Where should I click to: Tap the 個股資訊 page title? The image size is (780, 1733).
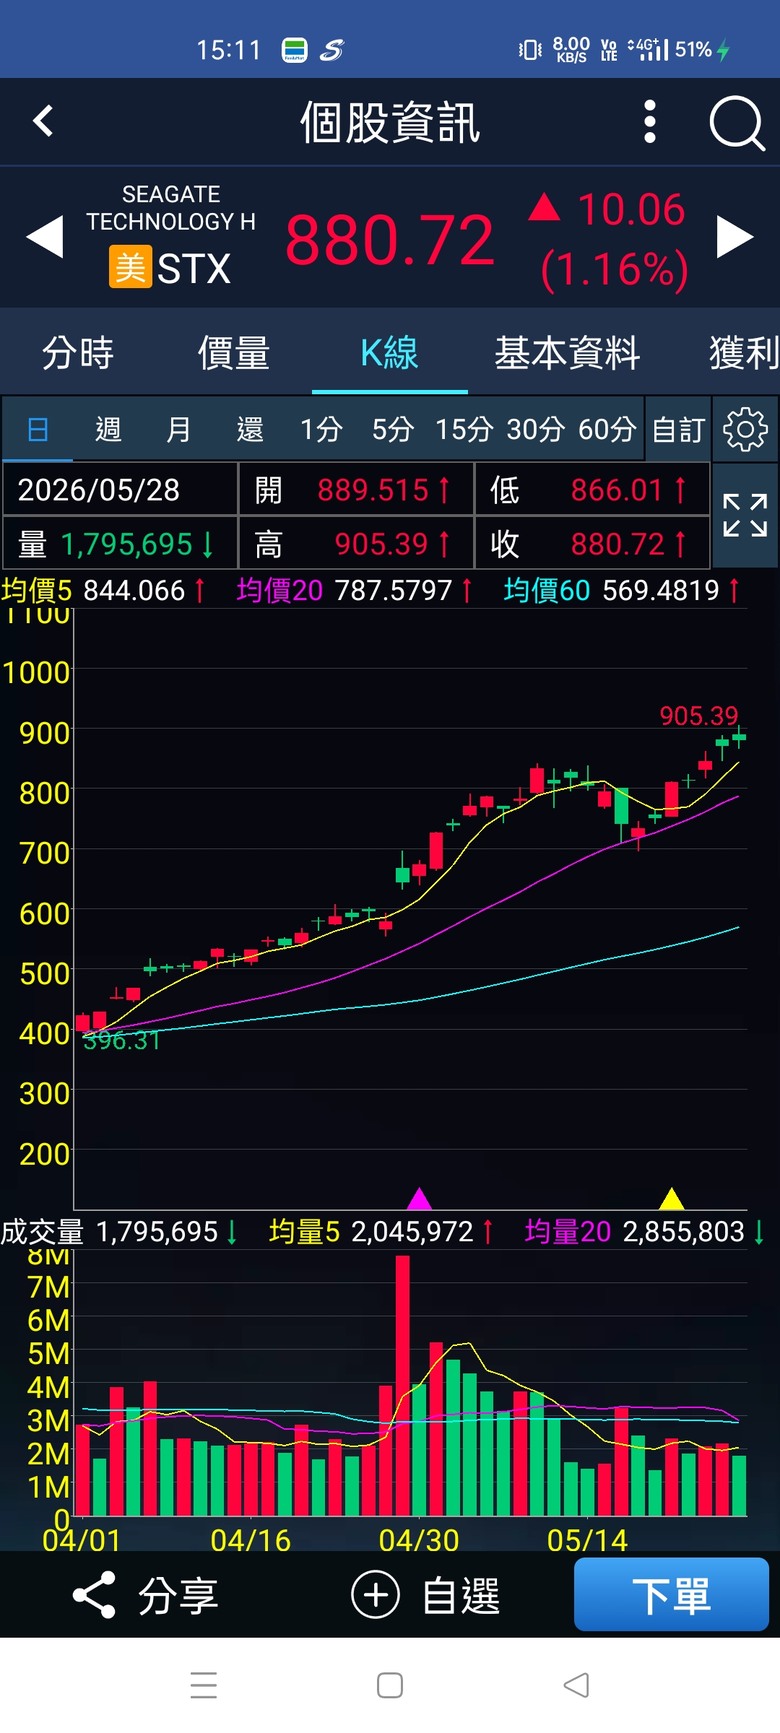tap(390, 123)
